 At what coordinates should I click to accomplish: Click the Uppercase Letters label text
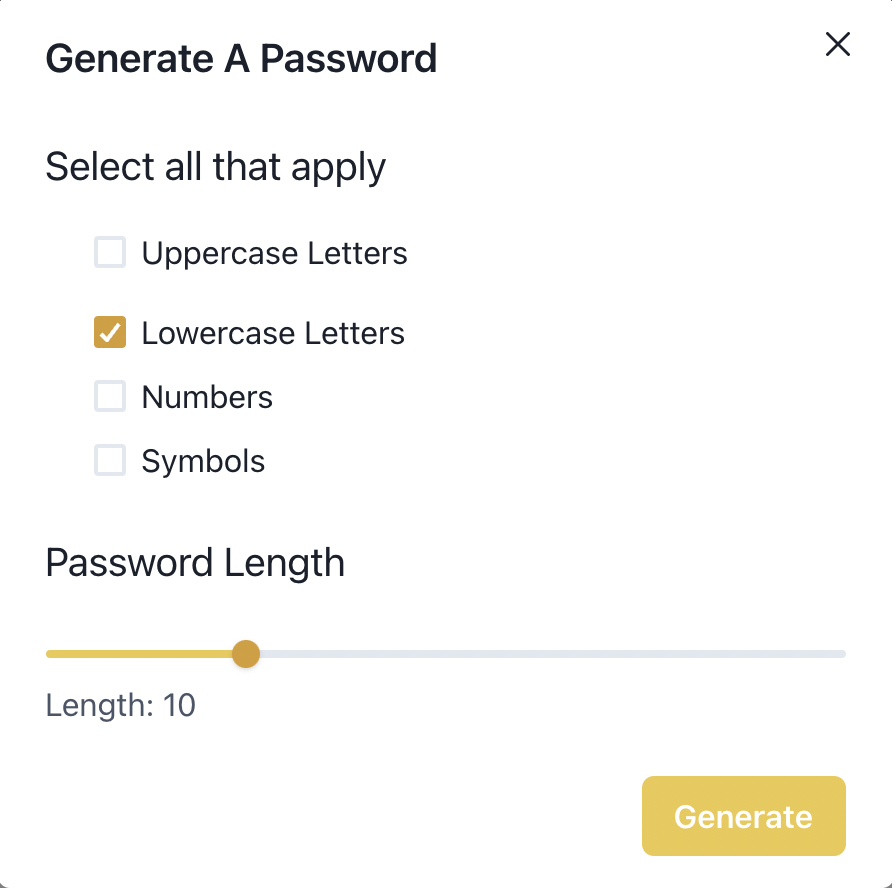274,254
